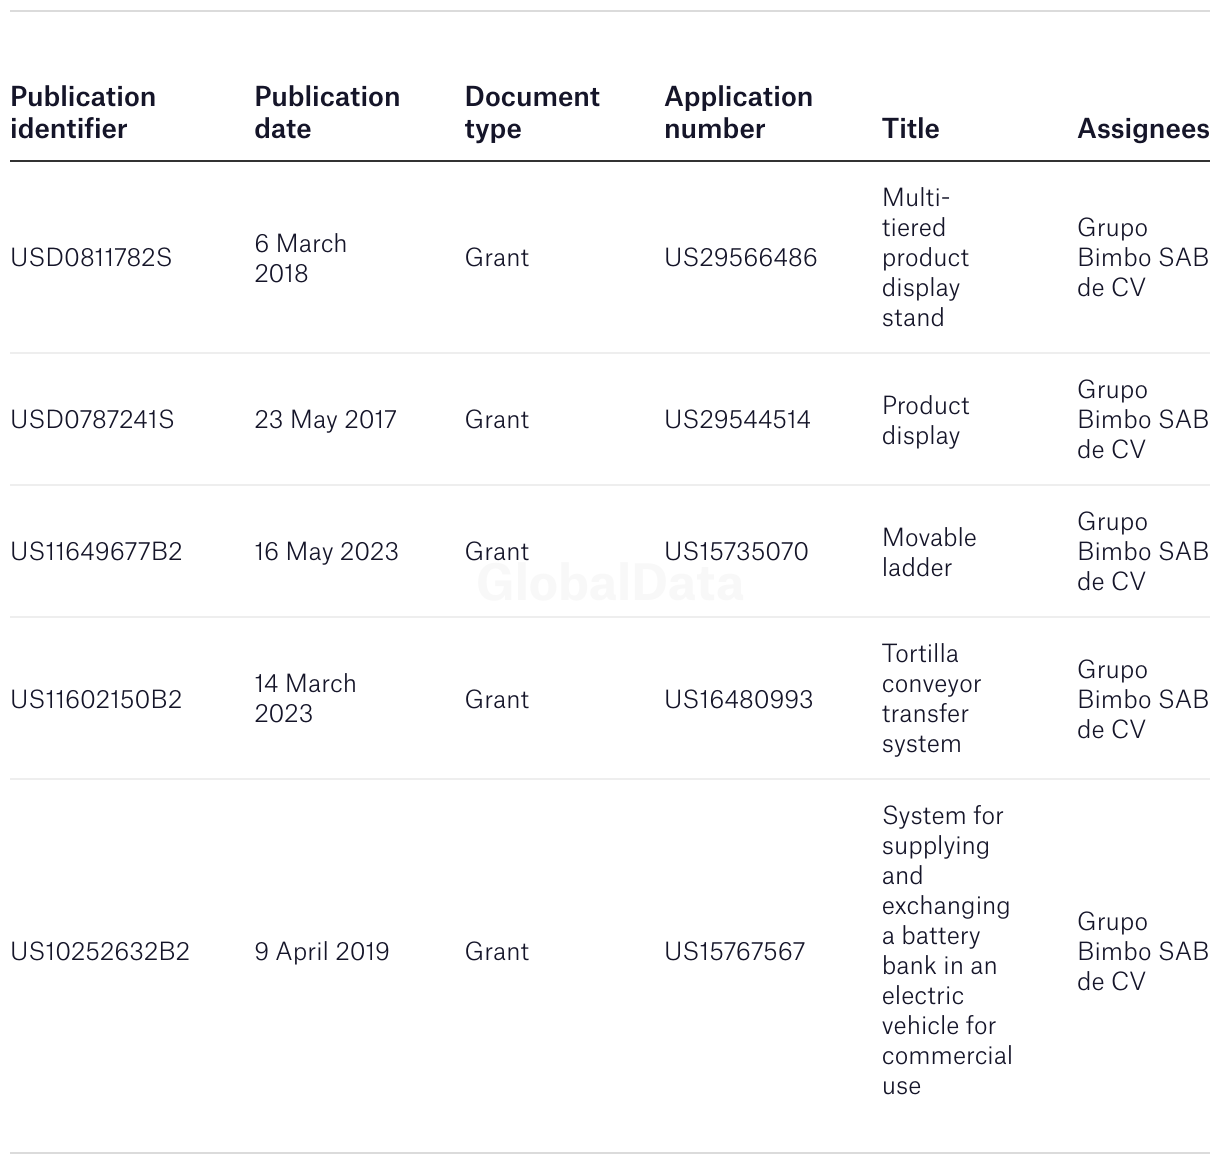Select publication identifier USD0811782S

coord(91,257)
